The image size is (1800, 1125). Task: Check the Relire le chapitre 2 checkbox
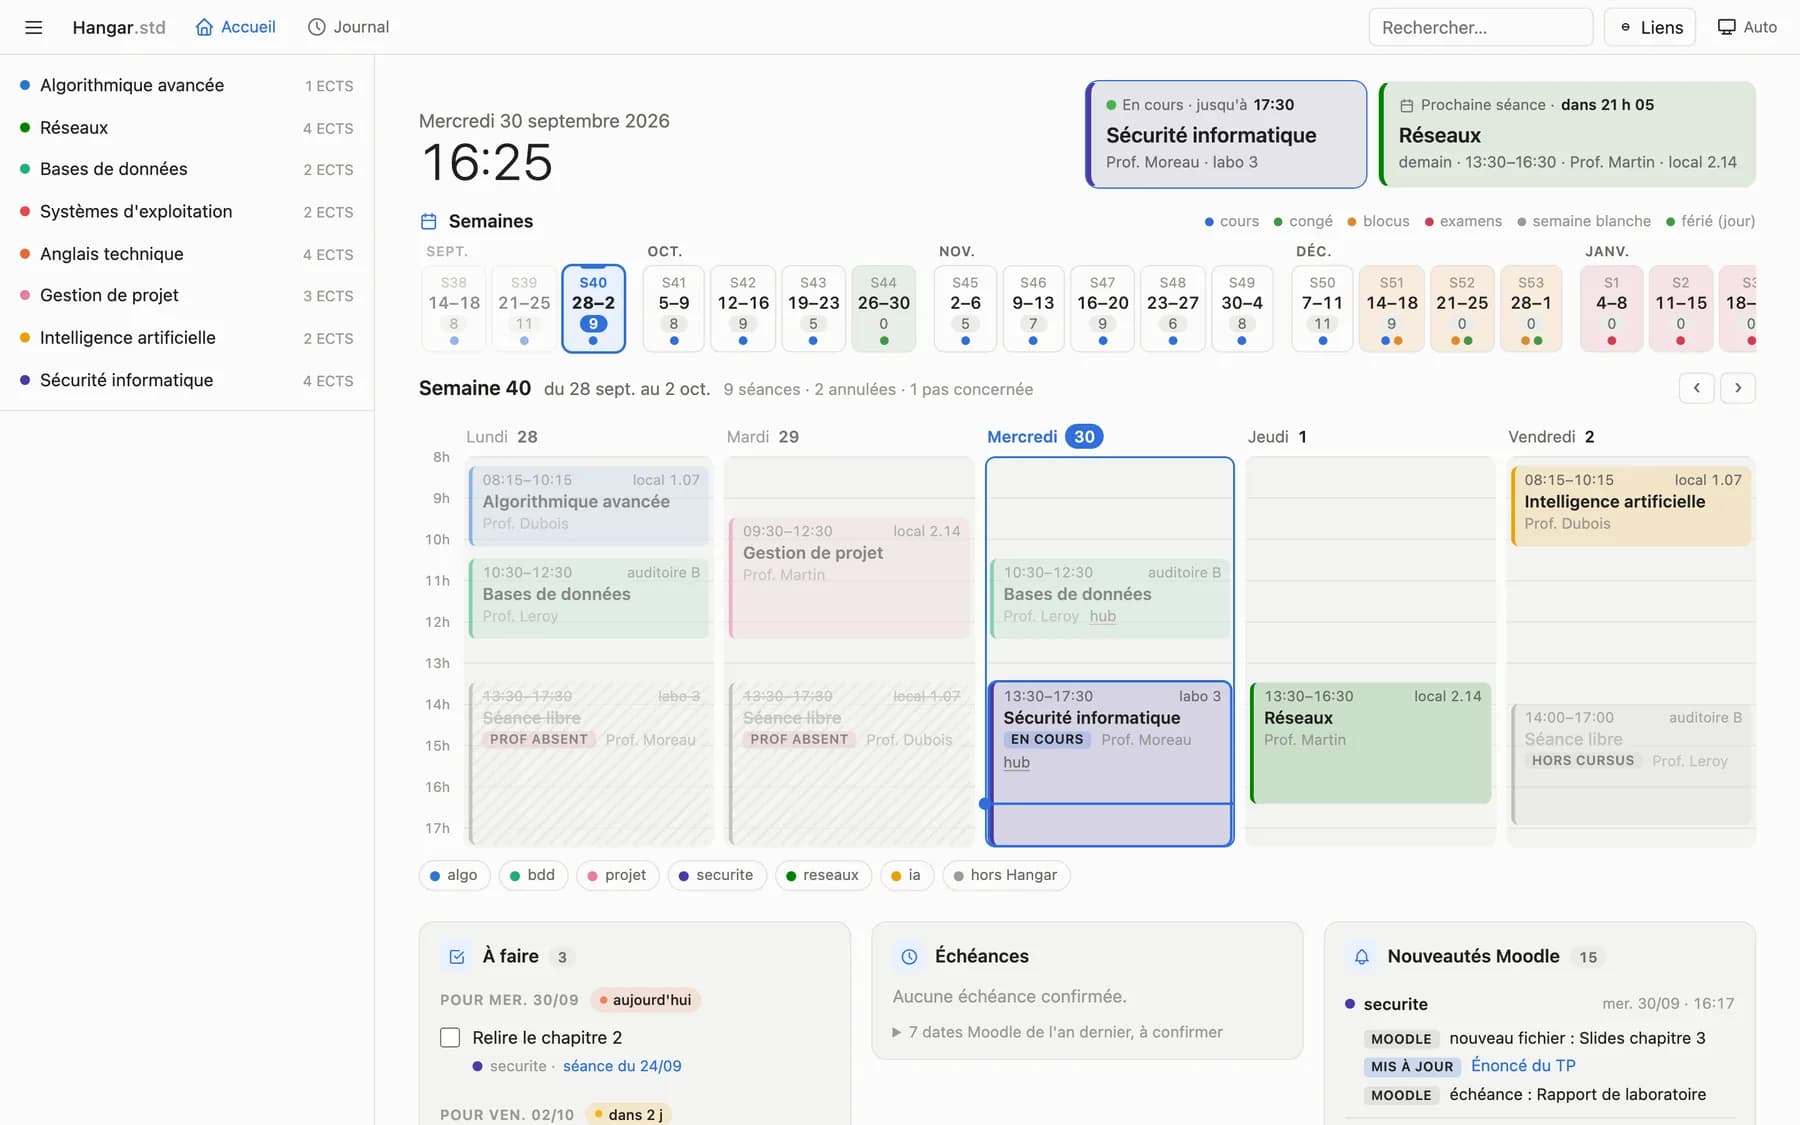point(450,1038)
